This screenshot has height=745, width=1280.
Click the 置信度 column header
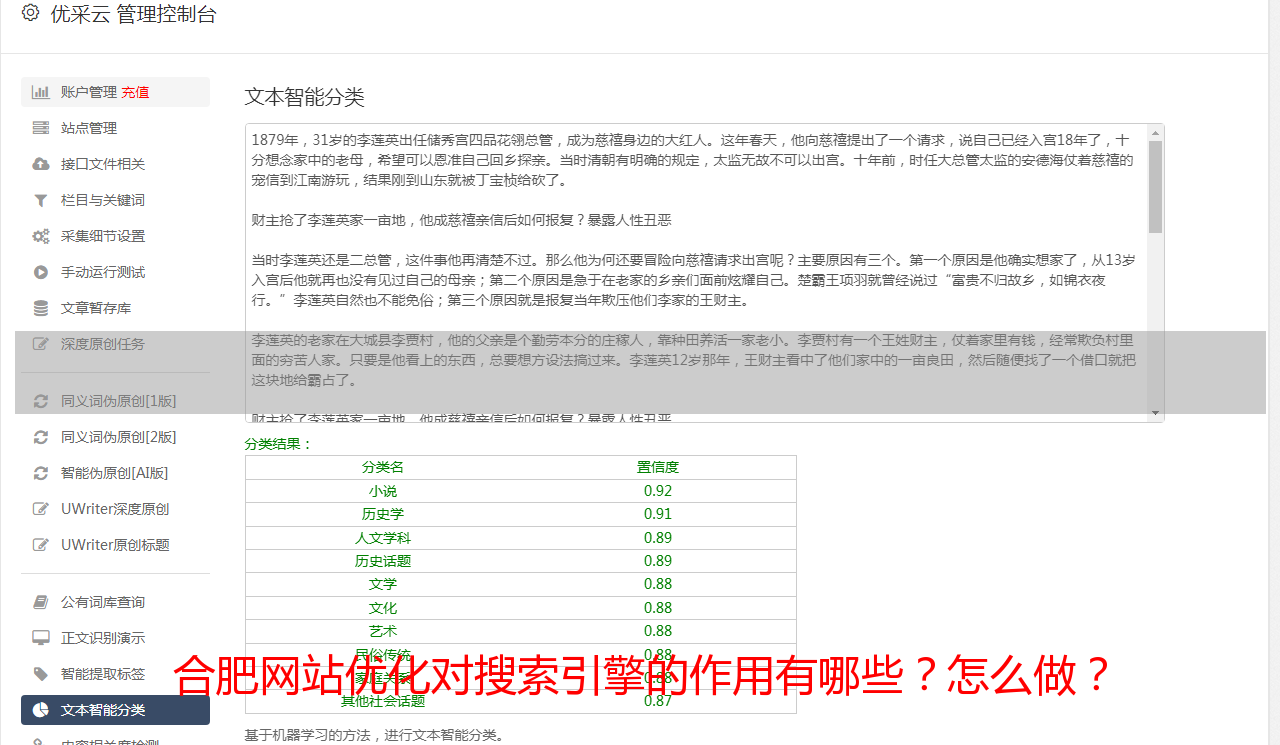click(658, 467)
